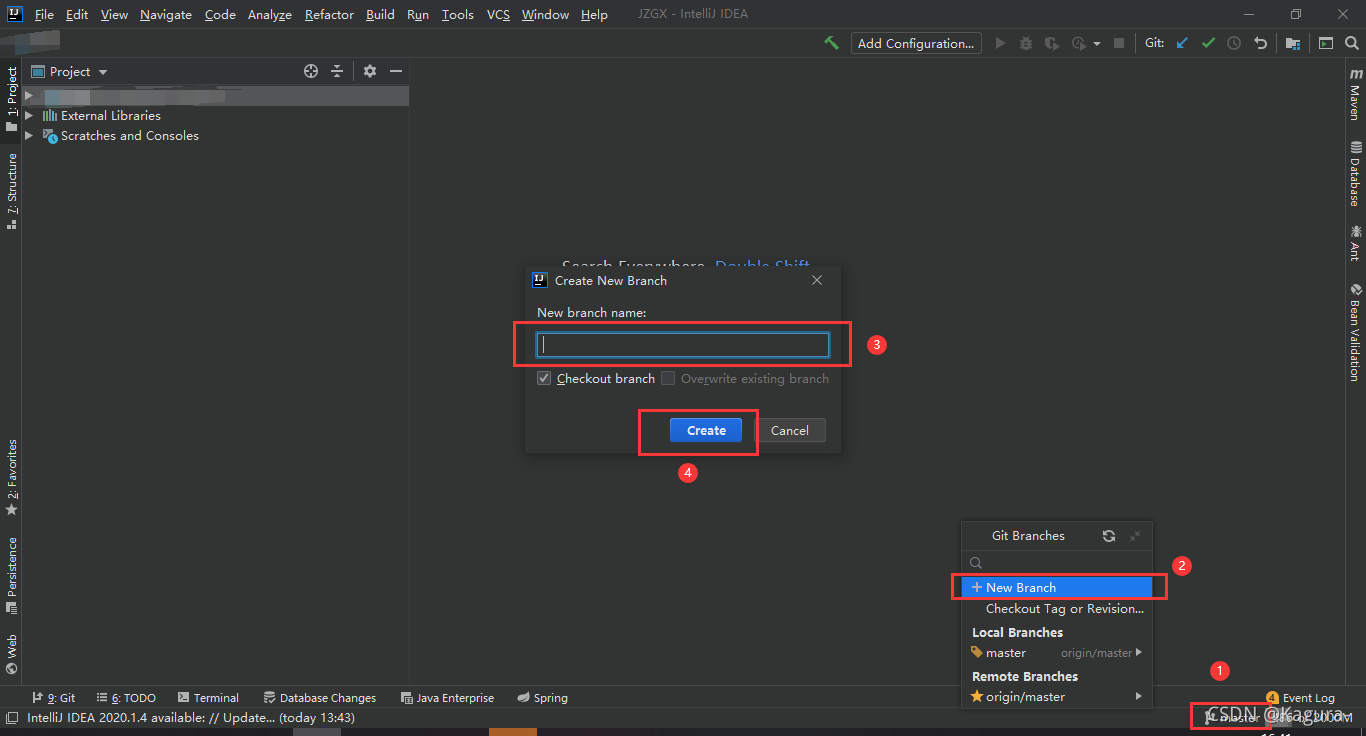Expand origin/master remote branch submenu

coord(1138,696)
